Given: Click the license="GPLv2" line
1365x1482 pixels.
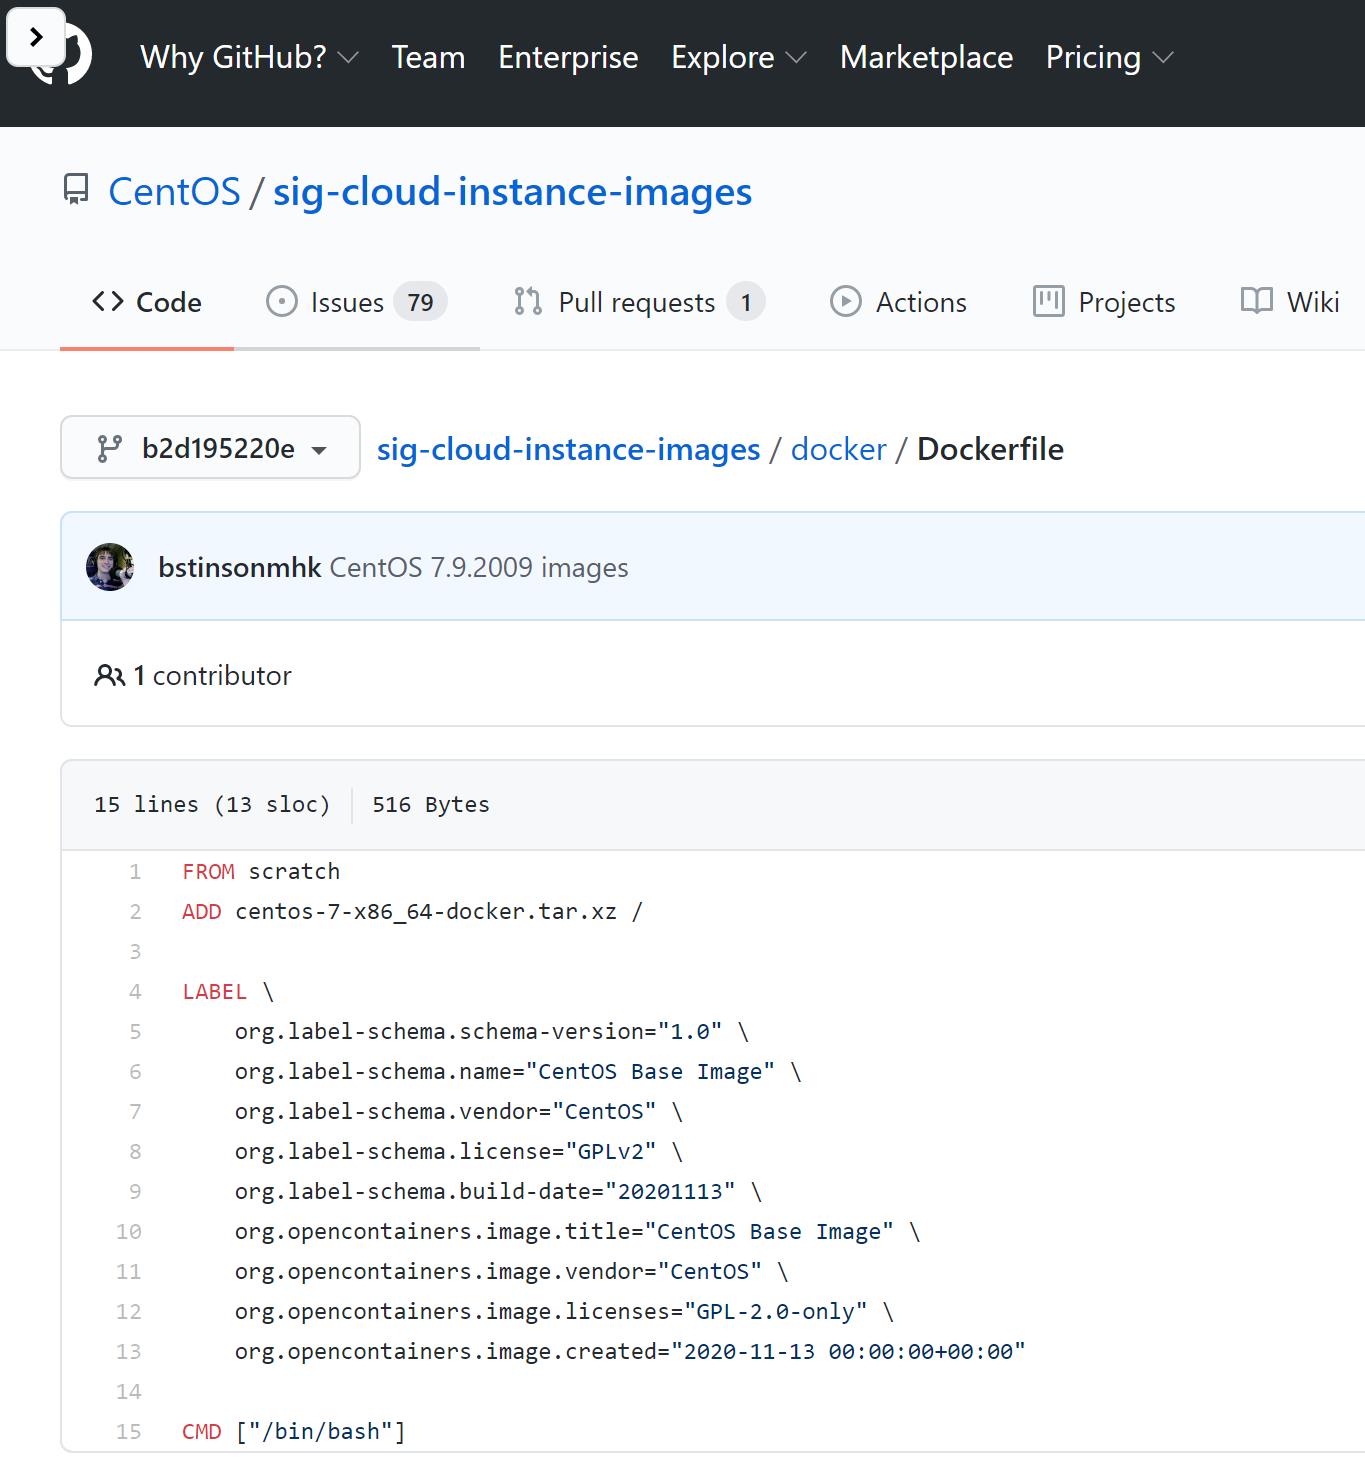Looking at the screenshot, I should pyautogui.click(x=459, y=1151).
